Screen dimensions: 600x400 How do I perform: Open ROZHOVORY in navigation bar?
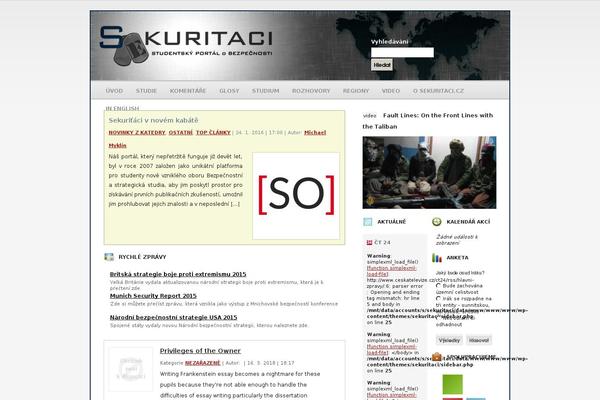[311, 91]
